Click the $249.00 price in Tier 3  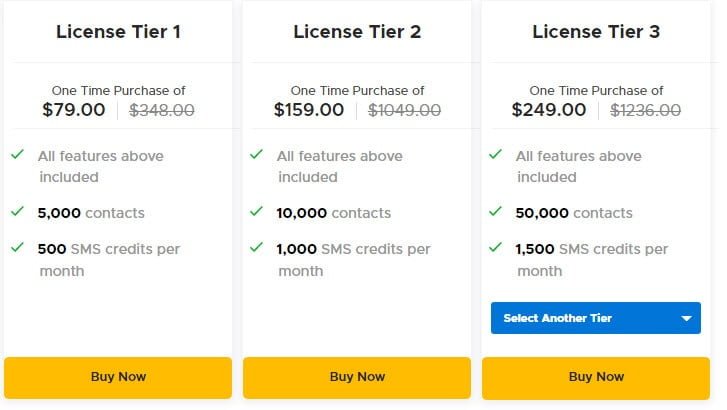tap(549, 110)
